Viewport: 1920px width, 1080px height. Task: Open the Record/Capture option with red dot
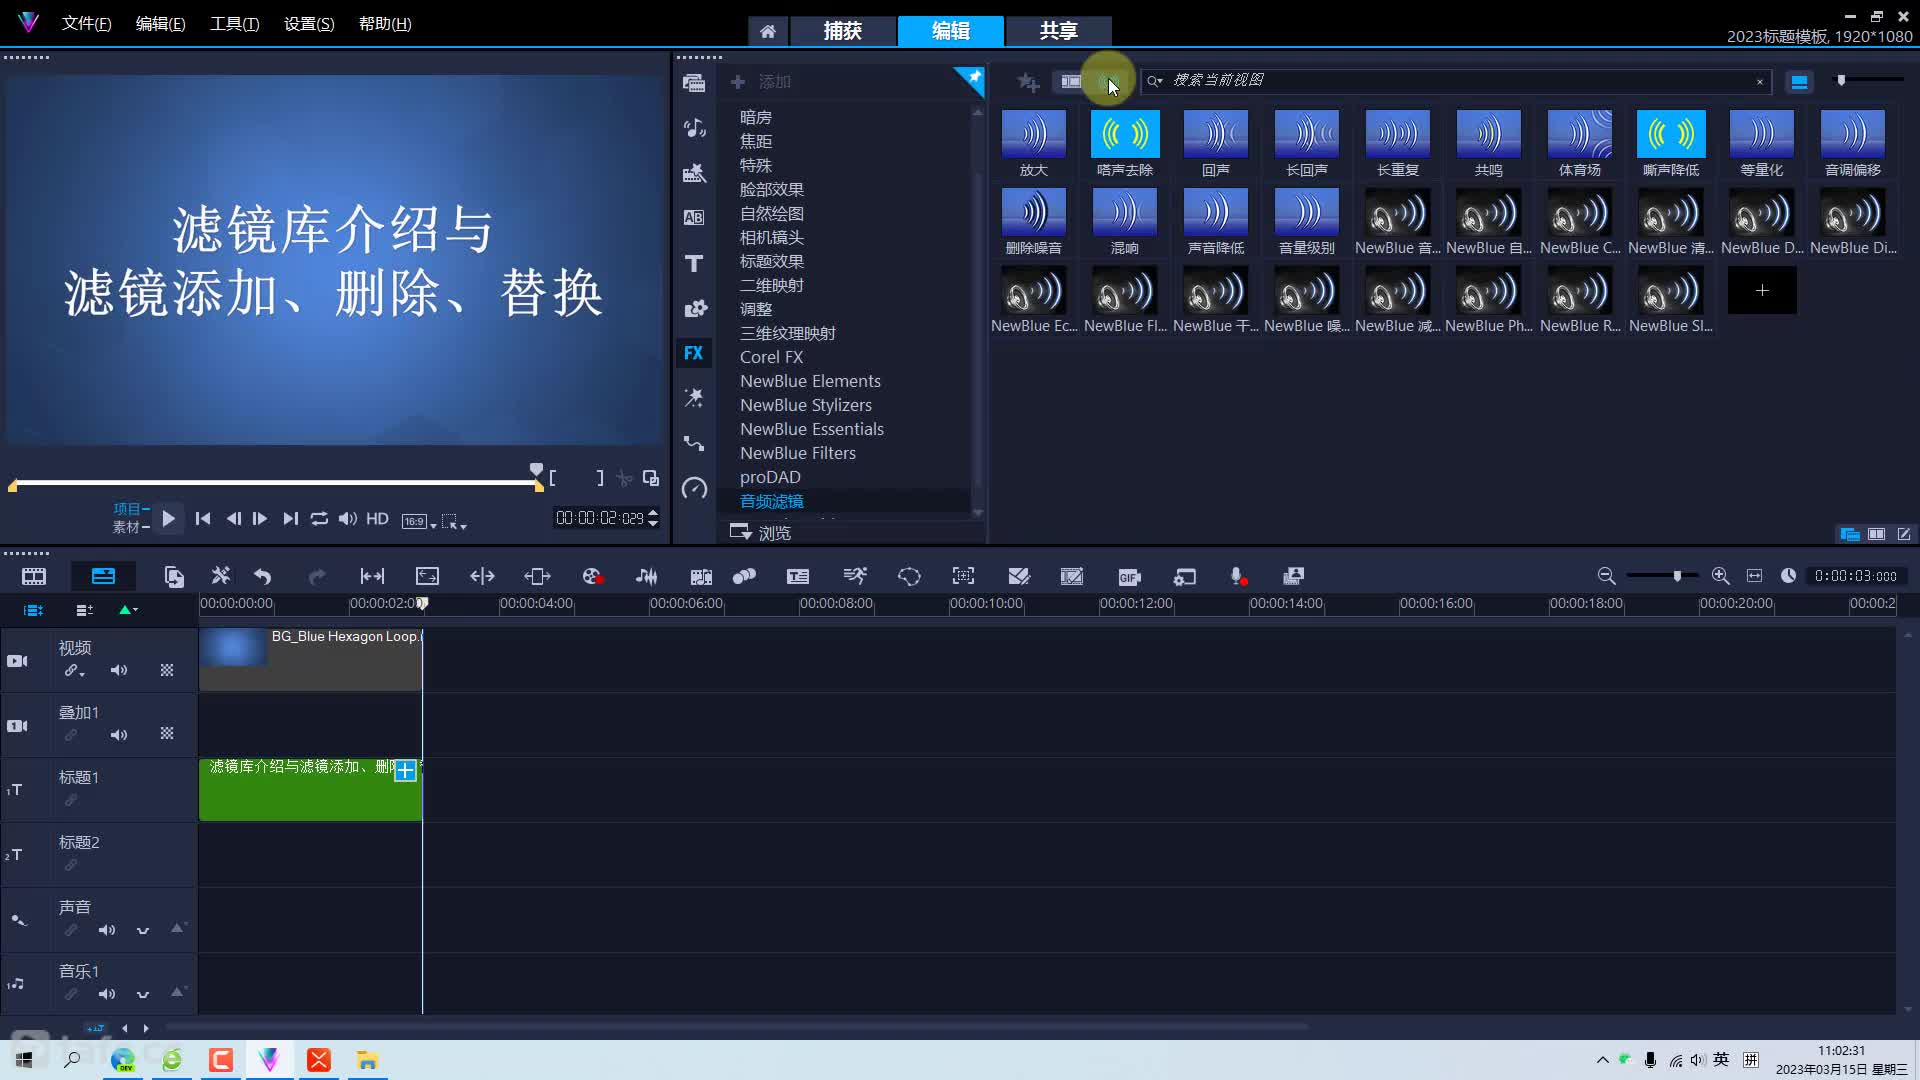point(593,577)
